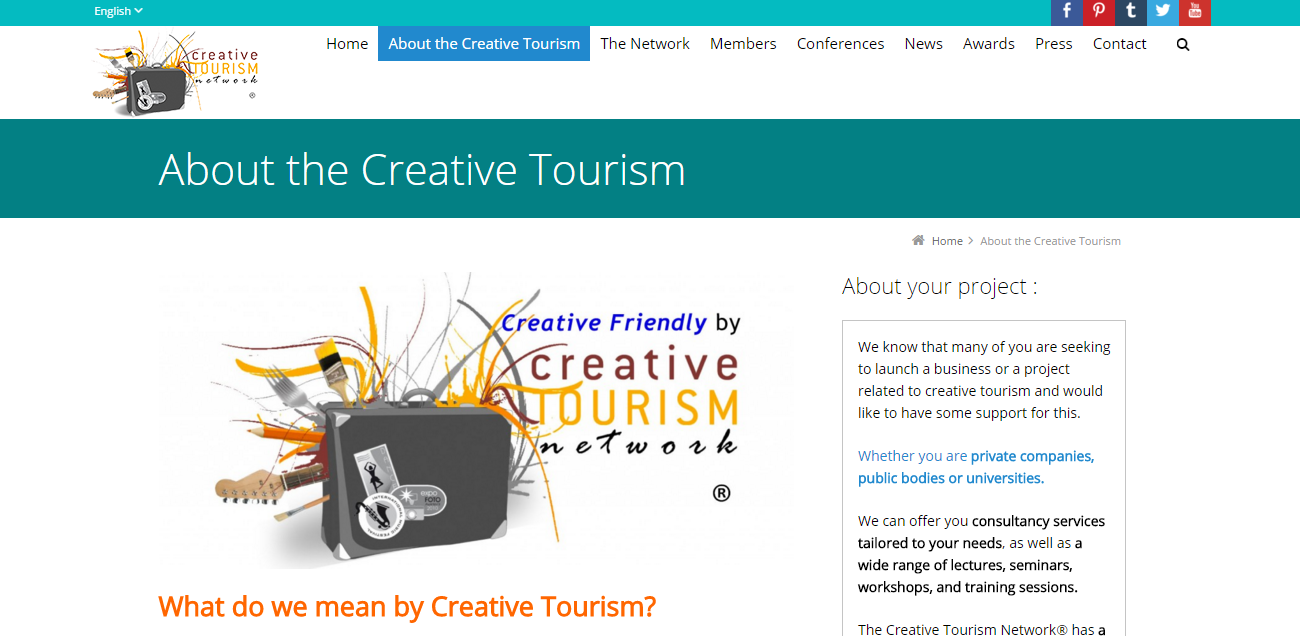The width and height of the screenshot is (1300, 636).
Task: Expand the English language dropdown
Action: coord(118,11)
